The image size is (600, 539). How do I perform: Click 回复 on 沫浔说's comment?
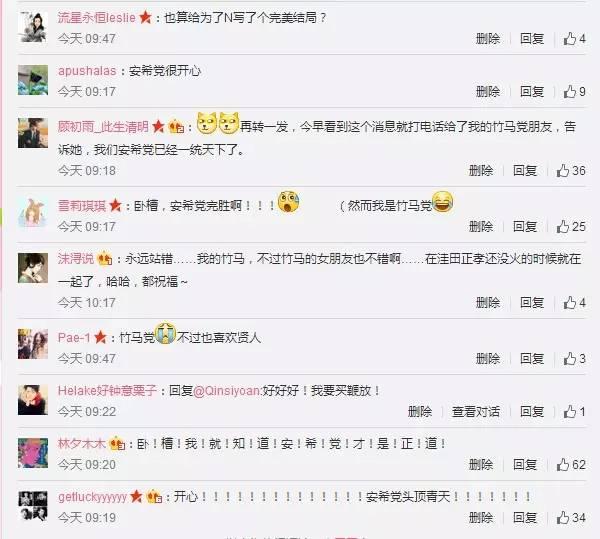[x=532, y=303]
